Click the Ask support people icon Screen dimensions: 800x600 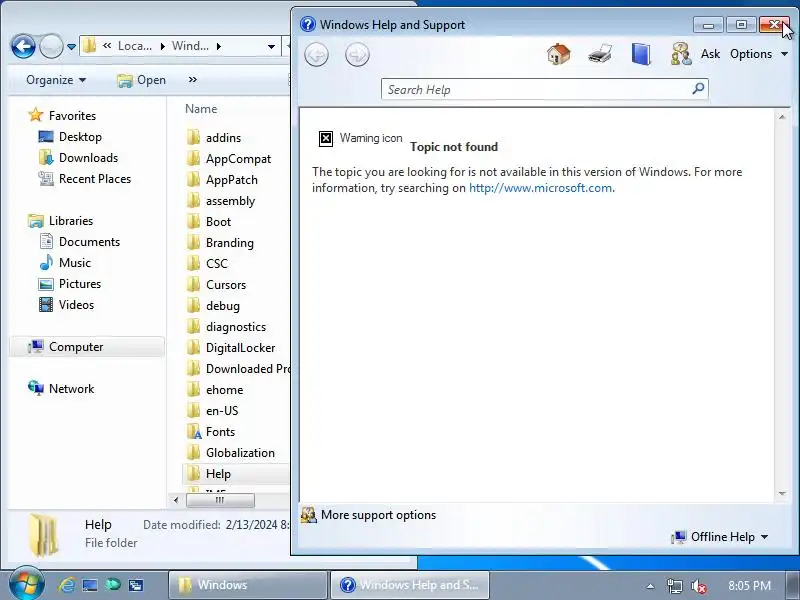(681, 54)
